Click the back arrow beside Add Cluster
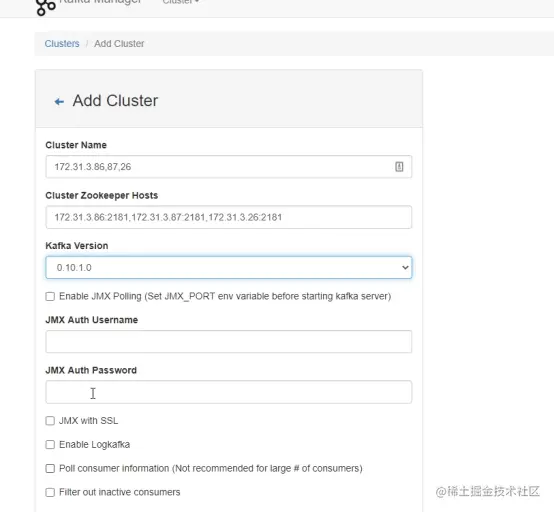 click(x=59, y=102)
